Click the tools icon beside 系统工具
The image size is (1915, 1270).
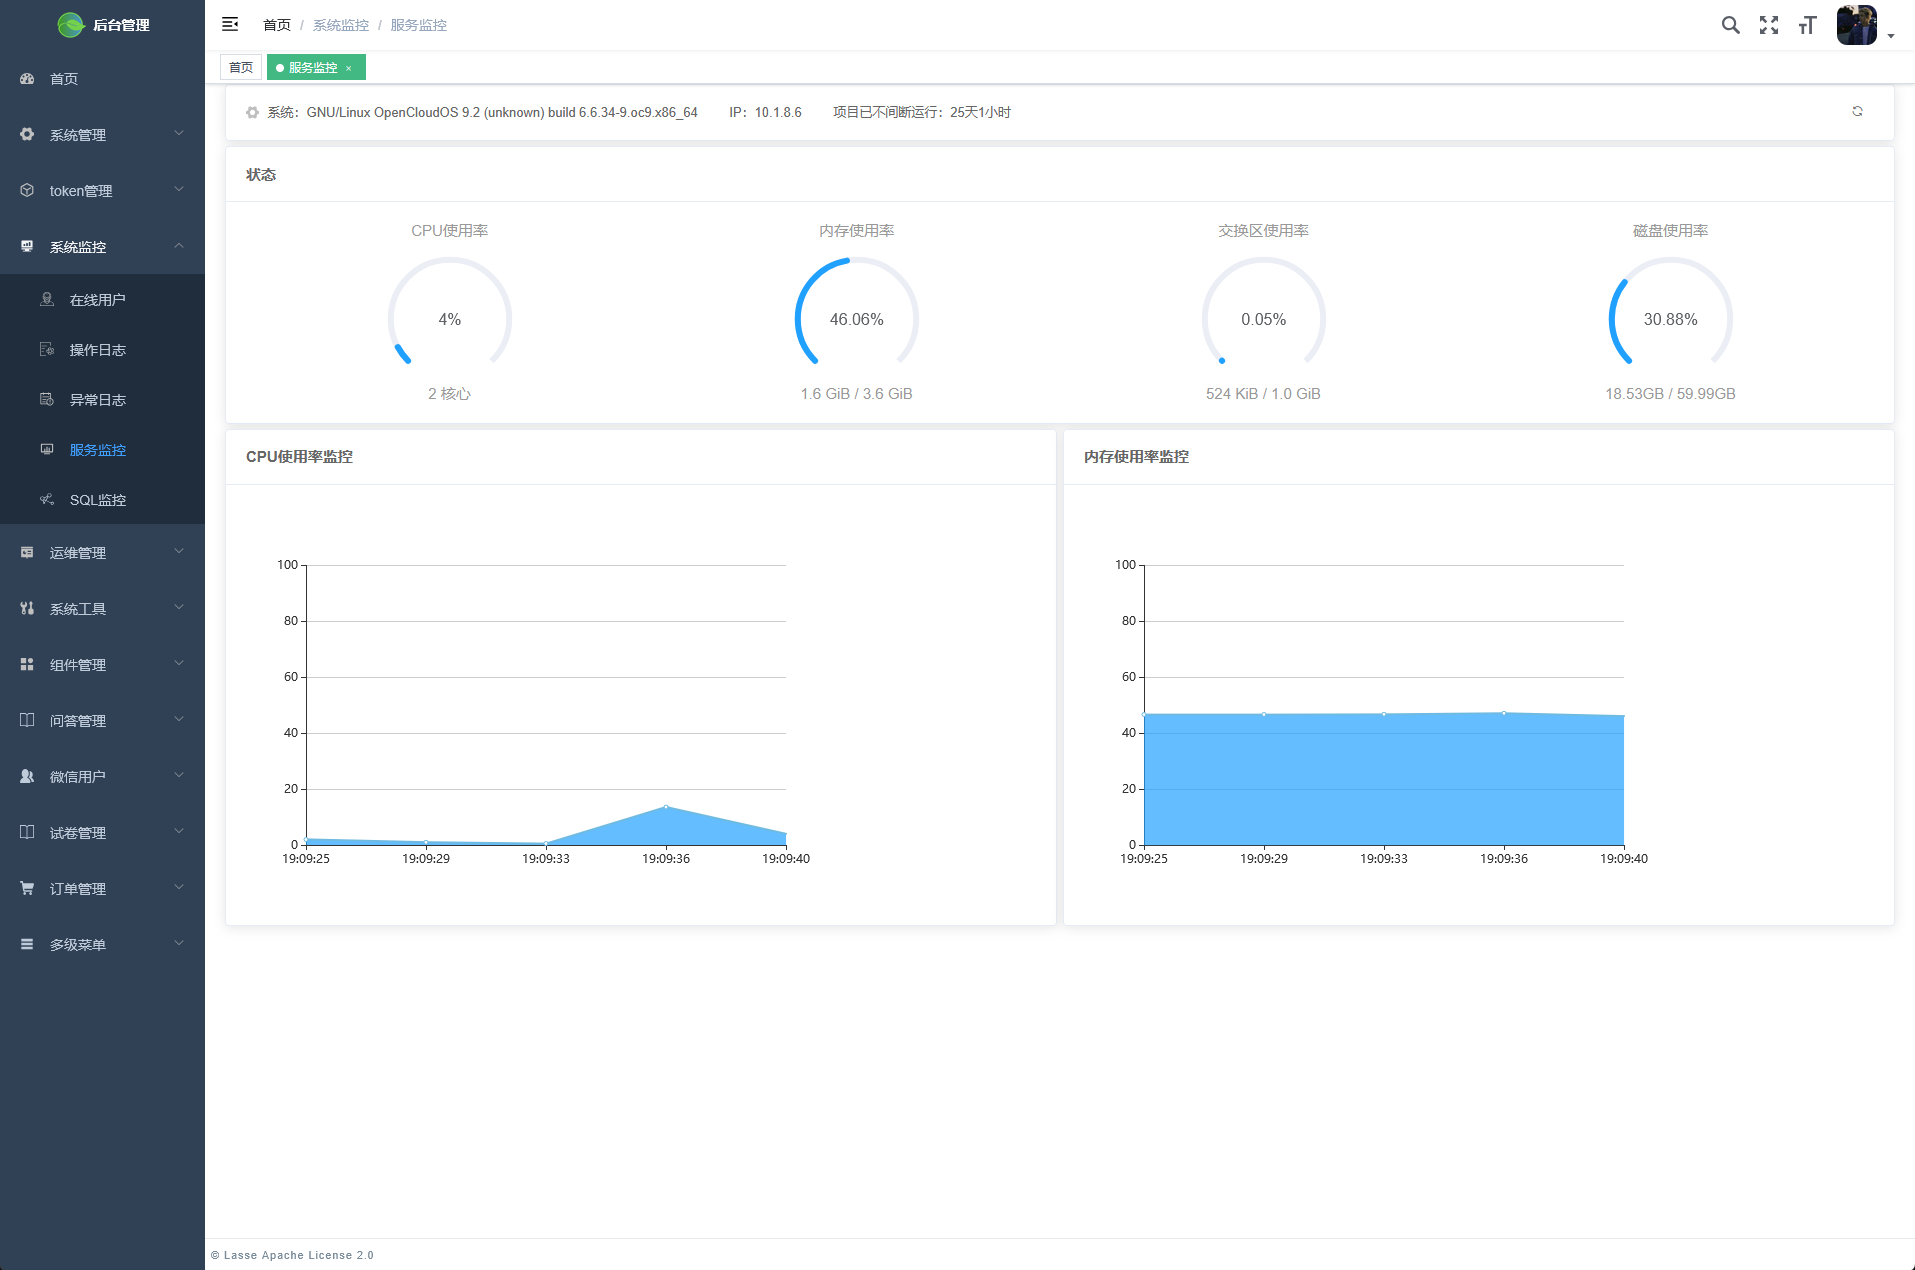point(27,608)
